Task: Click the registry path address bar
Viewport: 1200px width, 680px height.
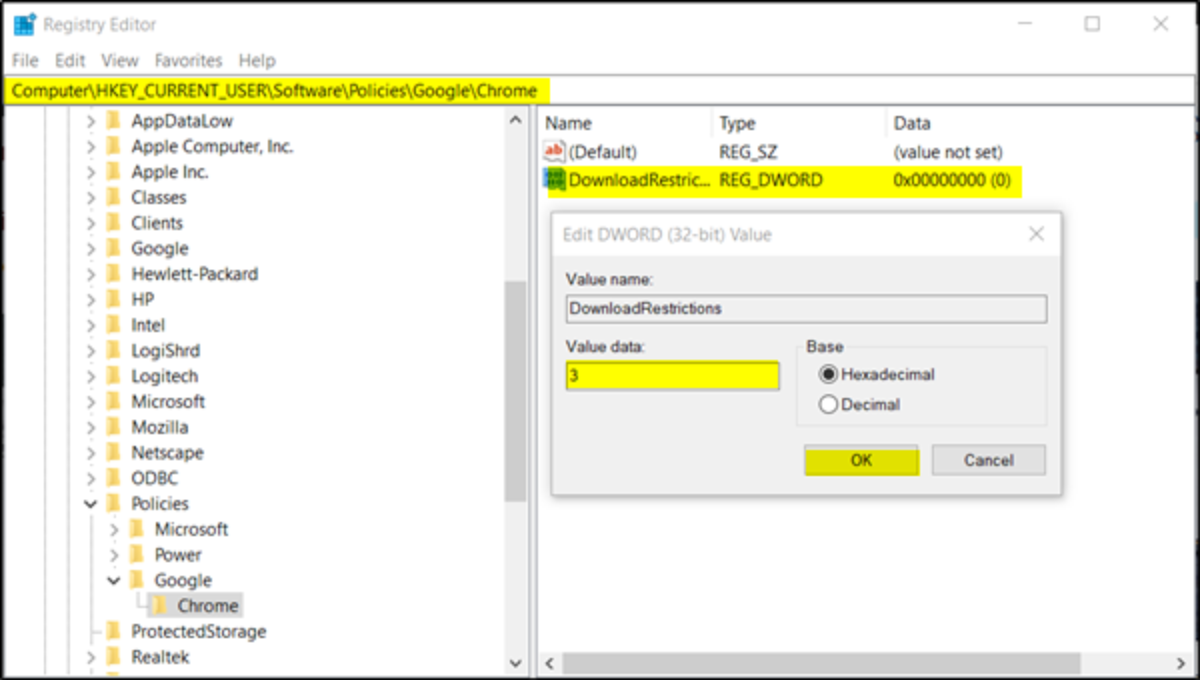Action: tap(600, 91)
